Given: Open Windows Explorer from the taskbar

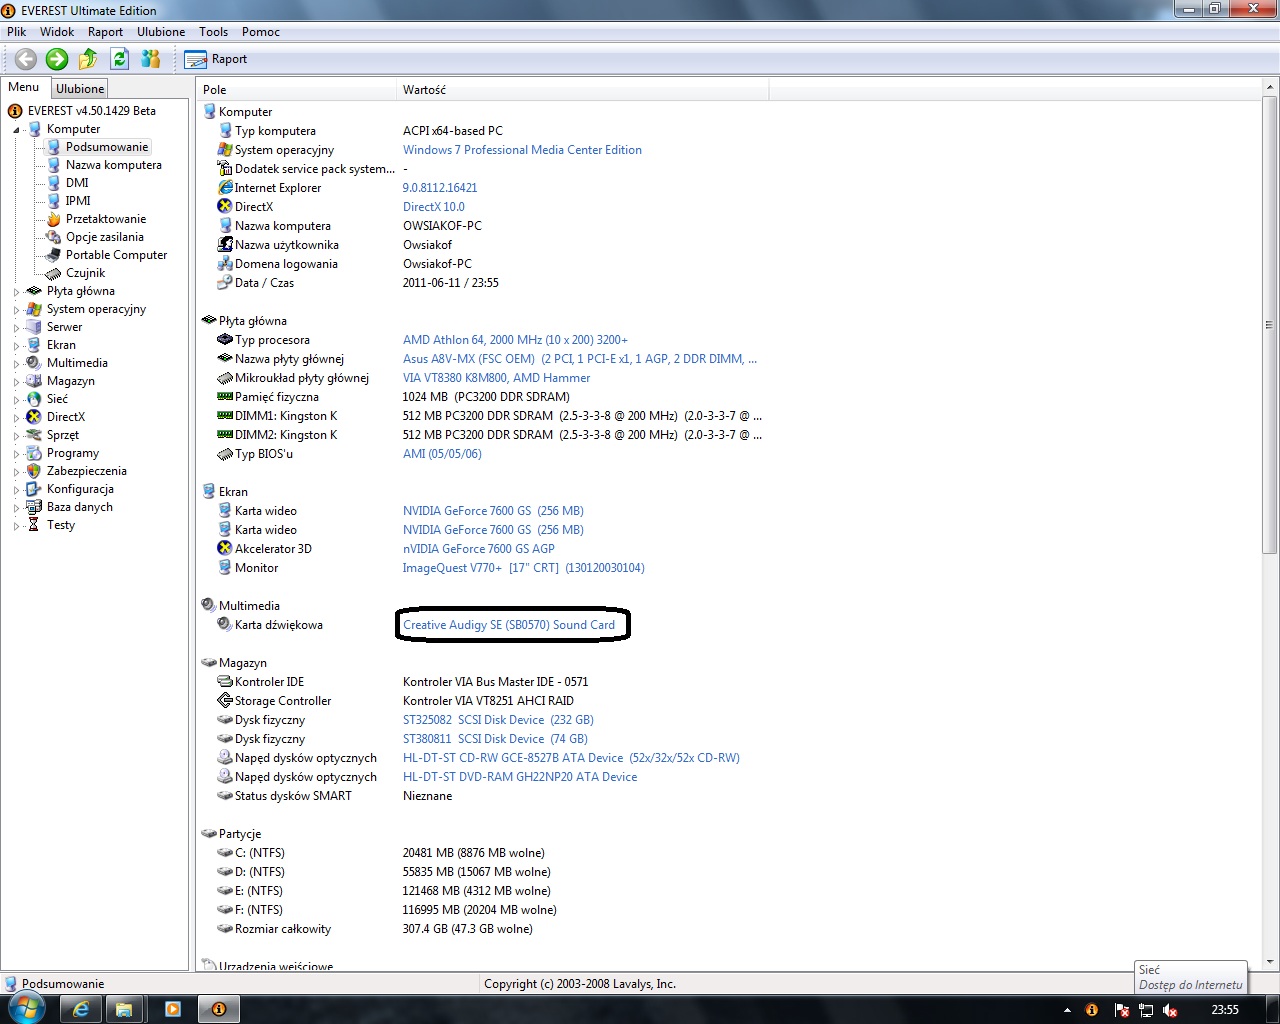Looking at the screenshot, I should [x=125, y=1009].
